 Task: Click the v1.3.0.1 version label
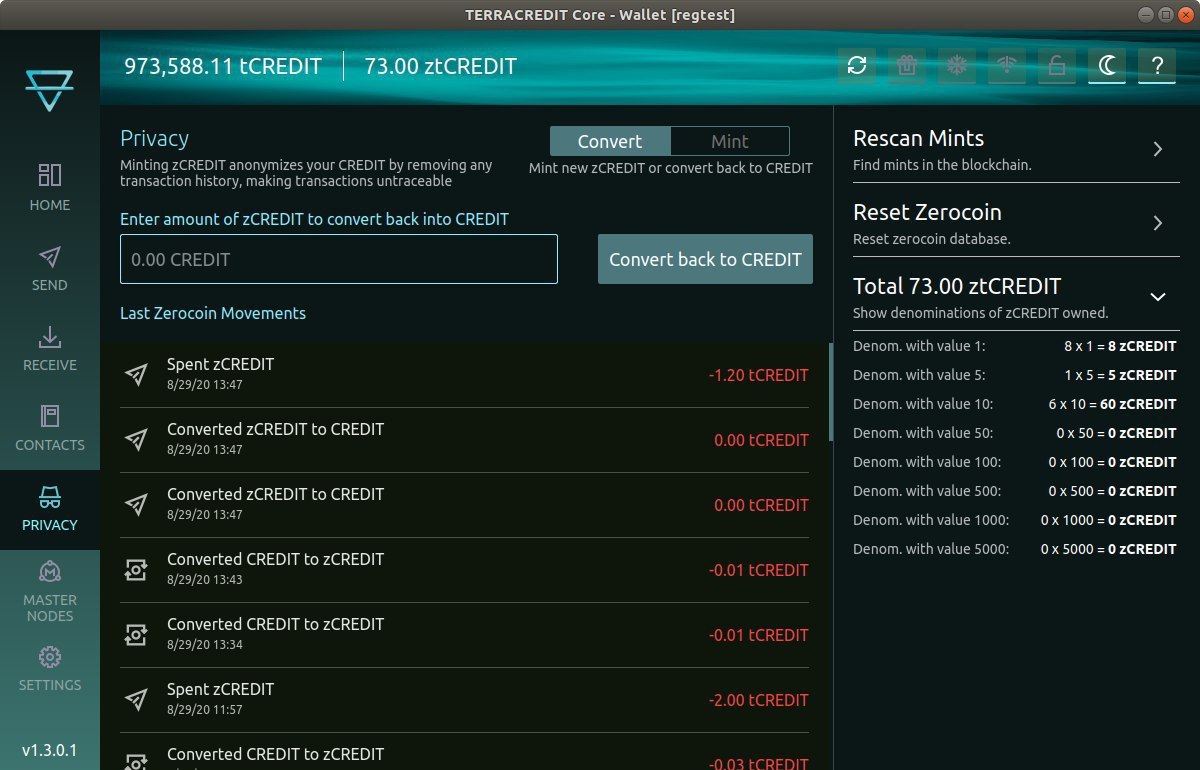[50, 750]
